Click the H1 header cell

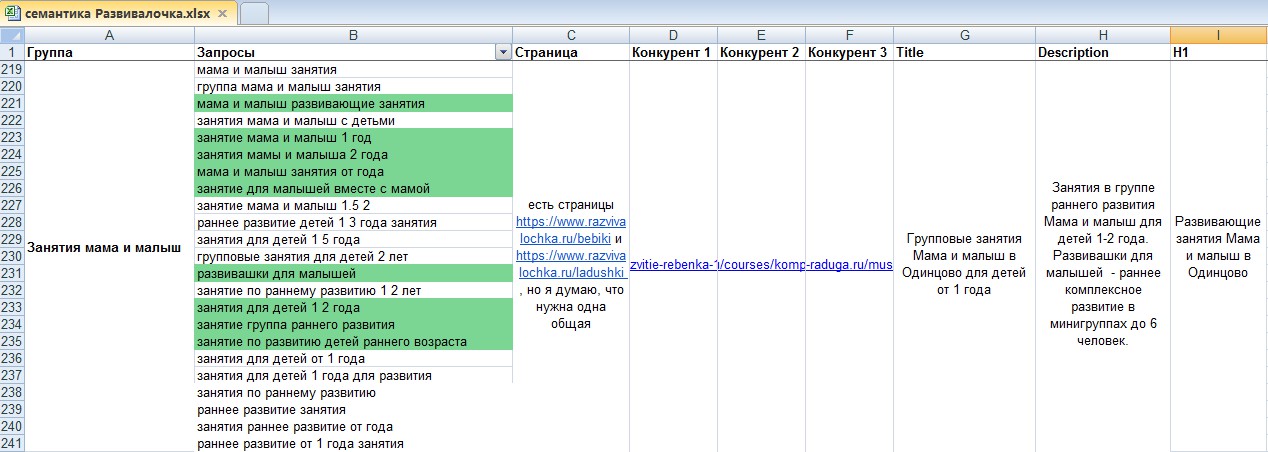pyautogui.click(x=1219, y=52)
